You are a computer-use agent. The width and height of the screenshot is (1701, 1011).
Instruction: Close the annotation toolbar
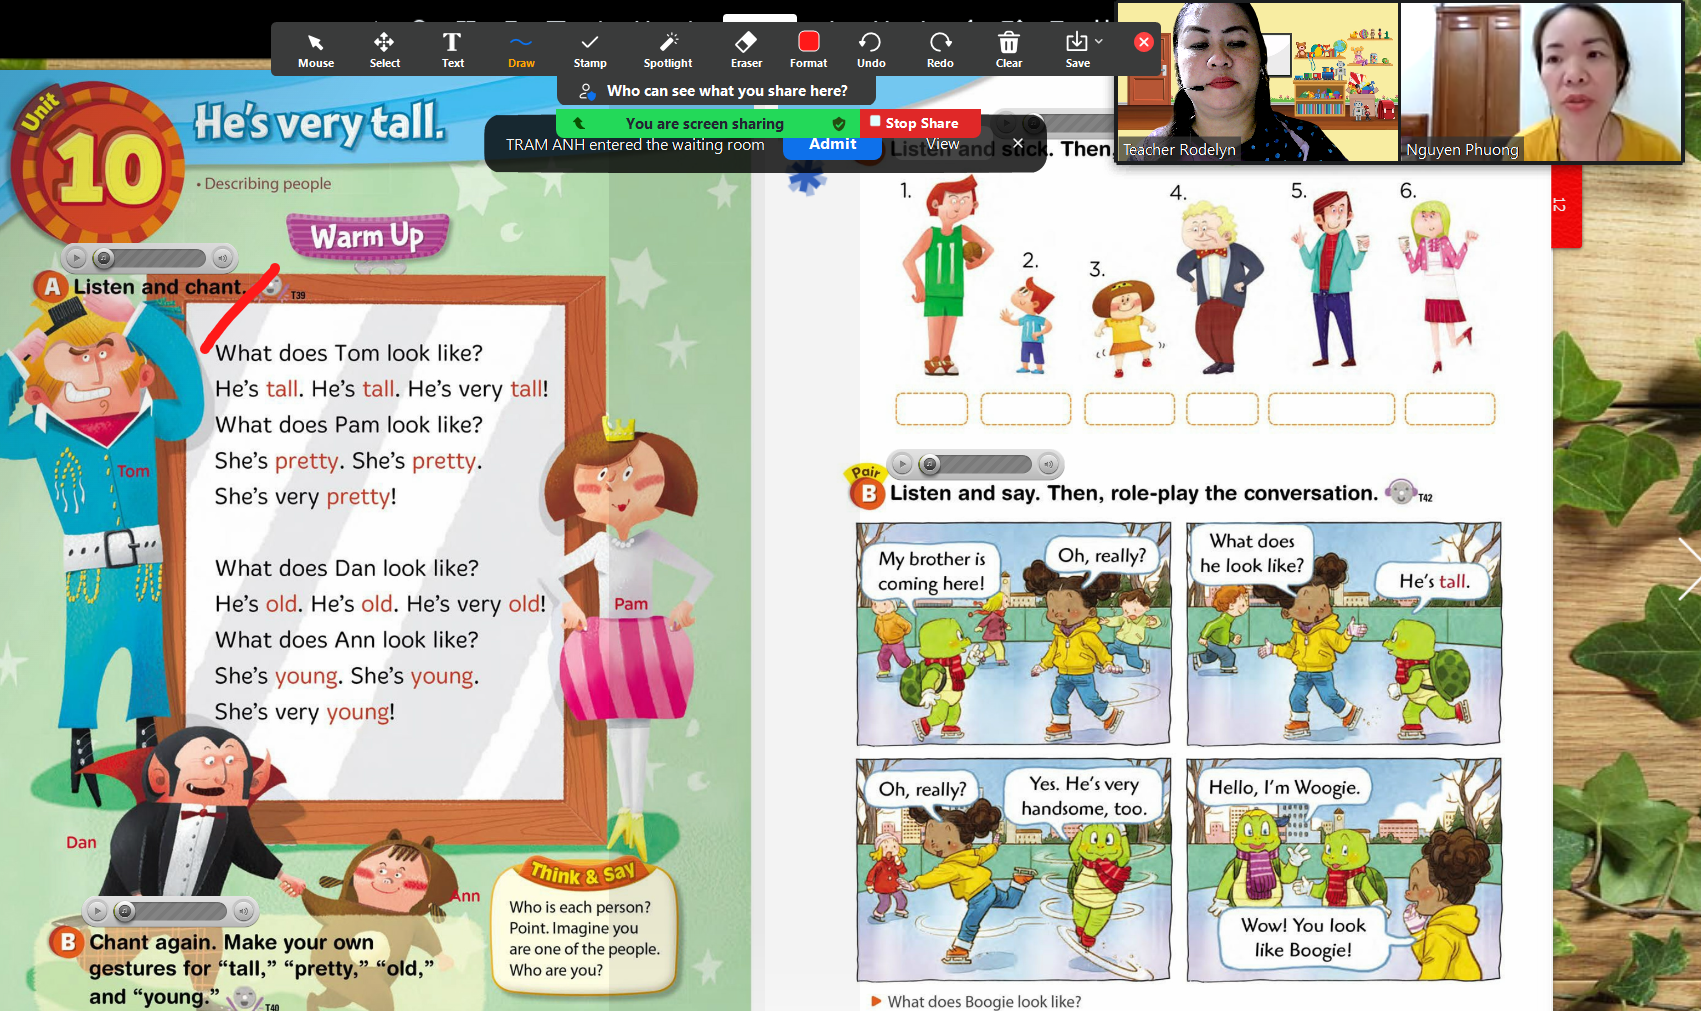coord(1144,42)
